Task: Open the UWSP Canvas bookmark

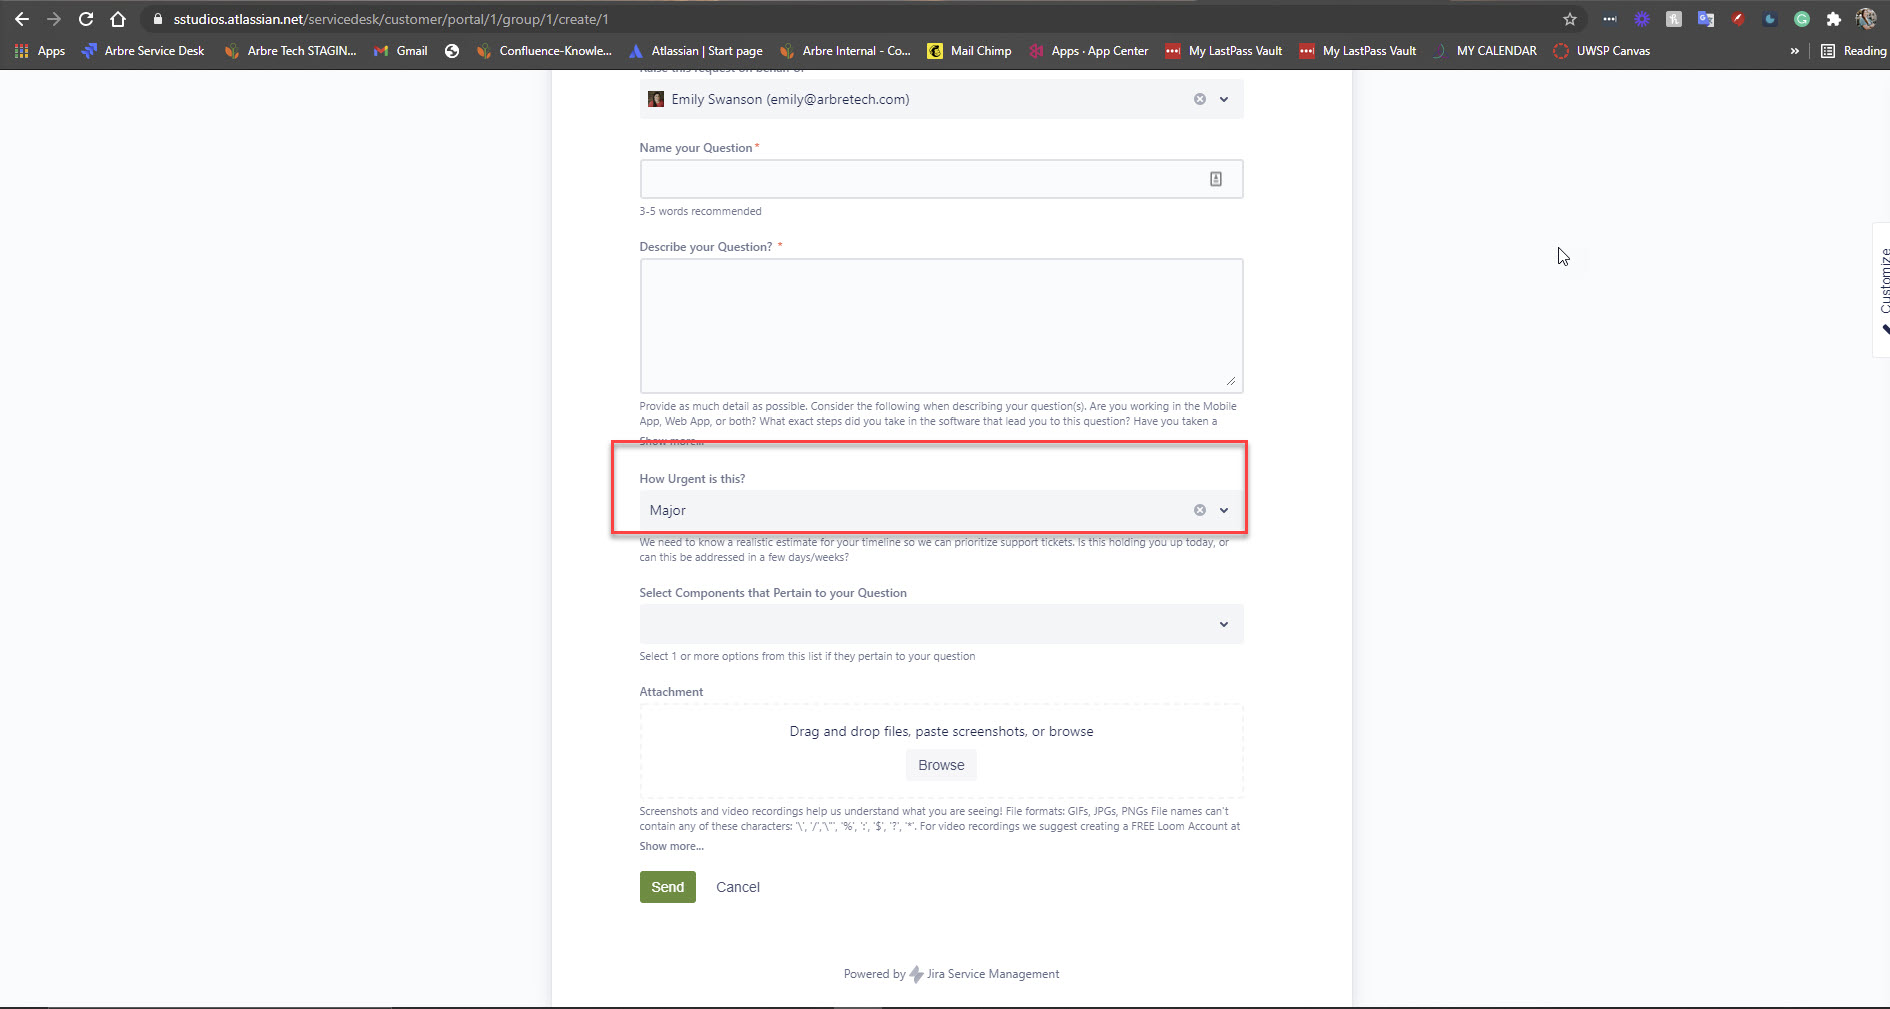Action: tap(1602, 51)
